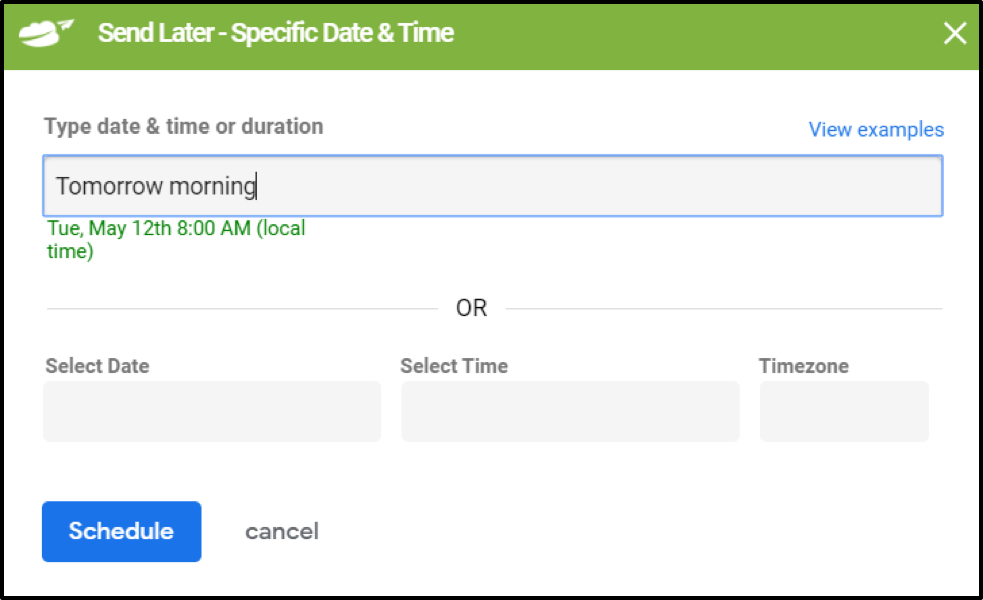Click empty green header area right of title
The width and height of the screenshot is (983, 600).
coord(700,33)
